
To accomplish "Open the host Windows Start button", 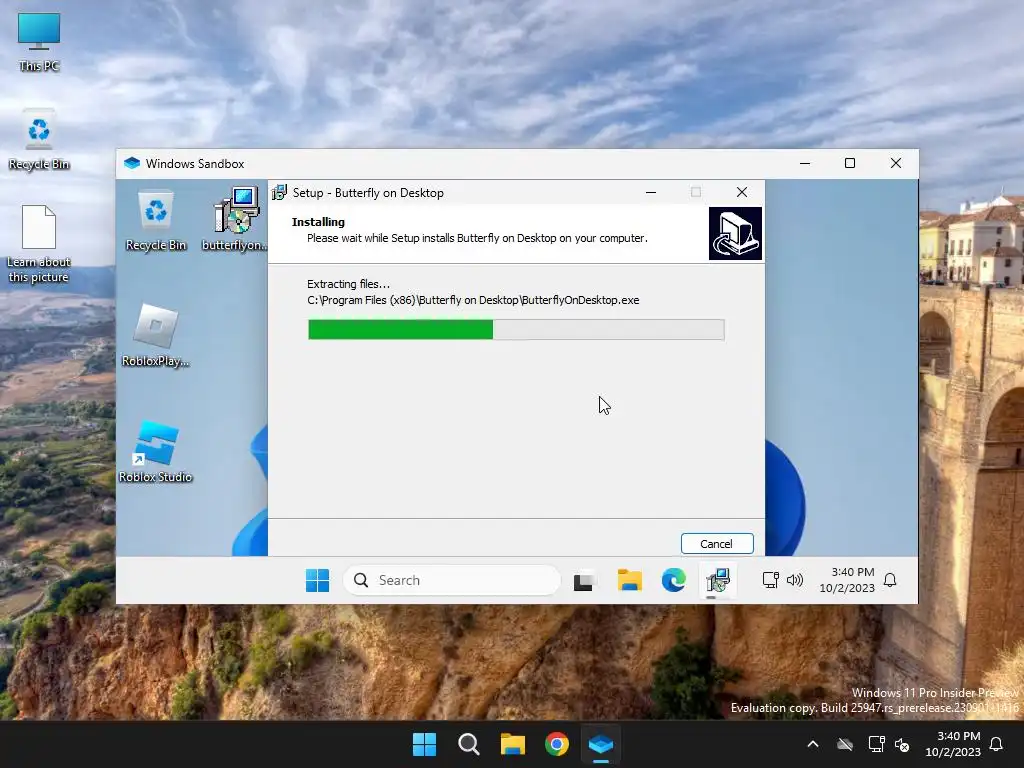I will [x=424, y=744].
